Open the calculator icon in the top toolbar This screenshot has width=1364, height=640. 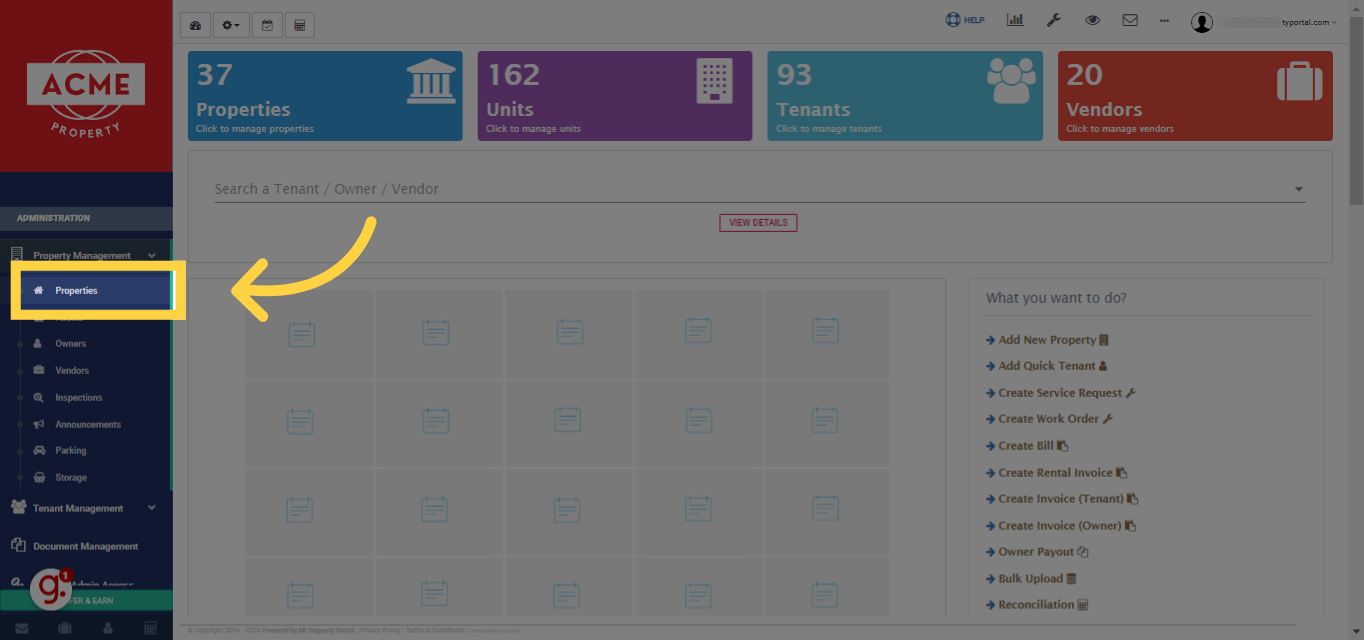pyautogui.click(x=299, y=24)
